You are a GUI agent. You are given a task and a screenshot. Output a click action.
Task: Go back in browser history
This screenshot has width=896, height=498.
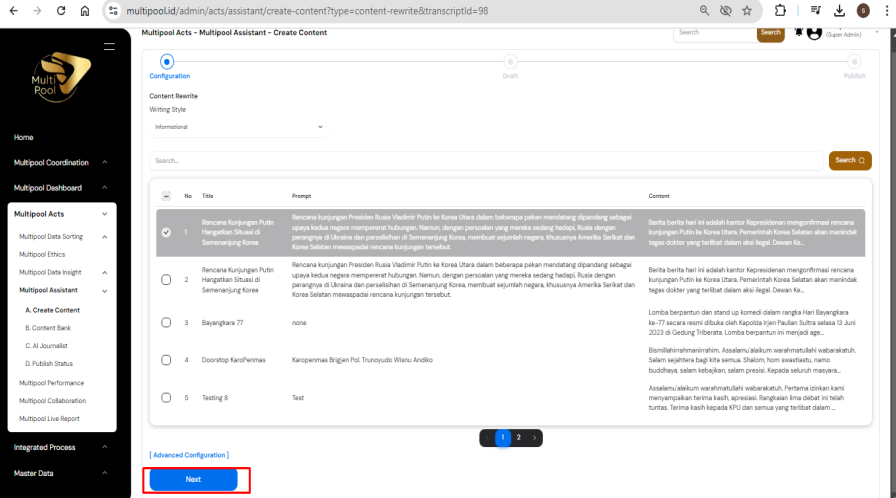click(14, 11)
